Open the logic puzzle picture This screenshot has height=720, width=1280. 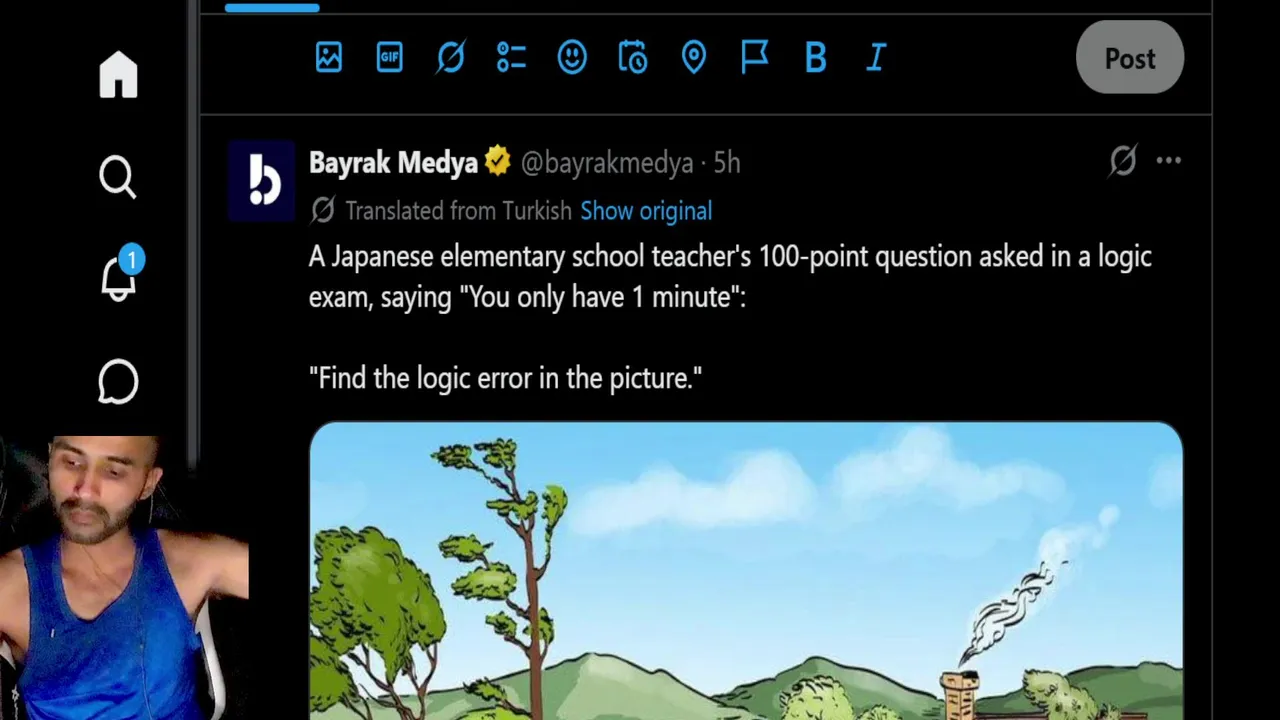pyautogui.click(x=746, y=571)
